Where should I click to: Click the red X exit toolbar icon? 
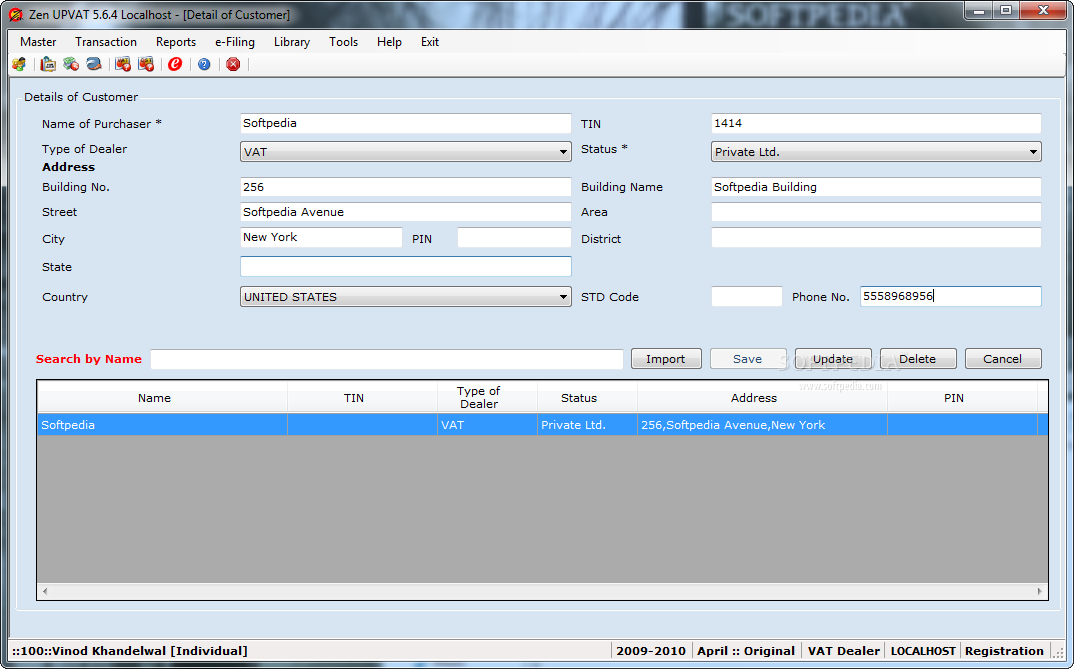(234, 64)
